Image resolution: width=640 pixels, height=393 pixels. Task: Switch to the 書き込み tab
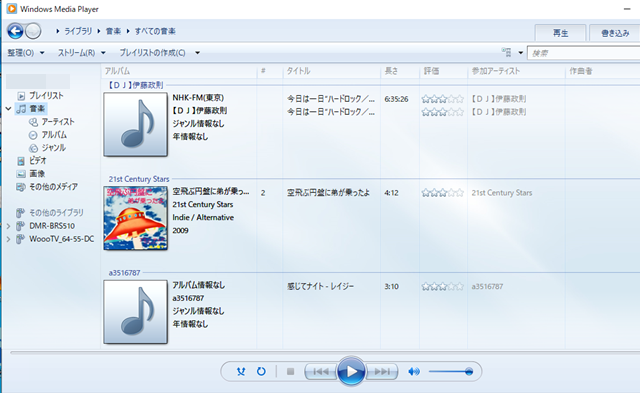pyautogui.click(x=615, y=33)
